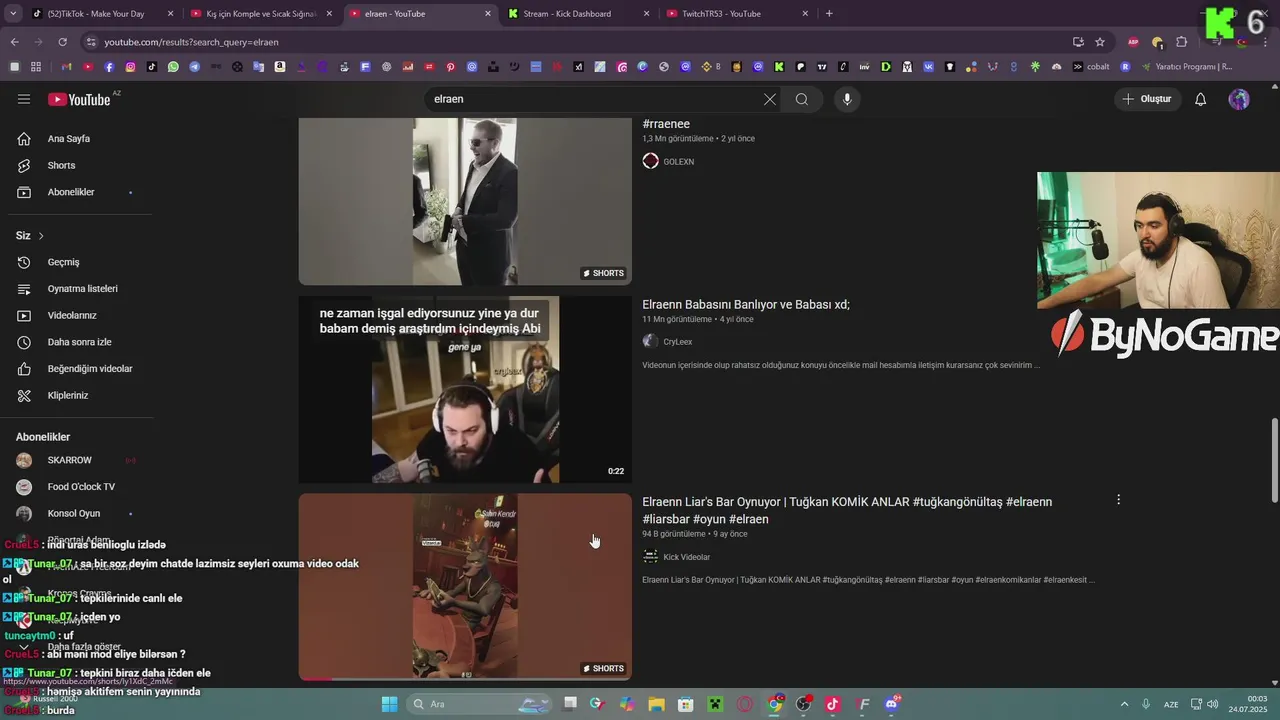
Task: Open three-dot menu for Liar's Bar video
Action: click(x=1118, y=500)
